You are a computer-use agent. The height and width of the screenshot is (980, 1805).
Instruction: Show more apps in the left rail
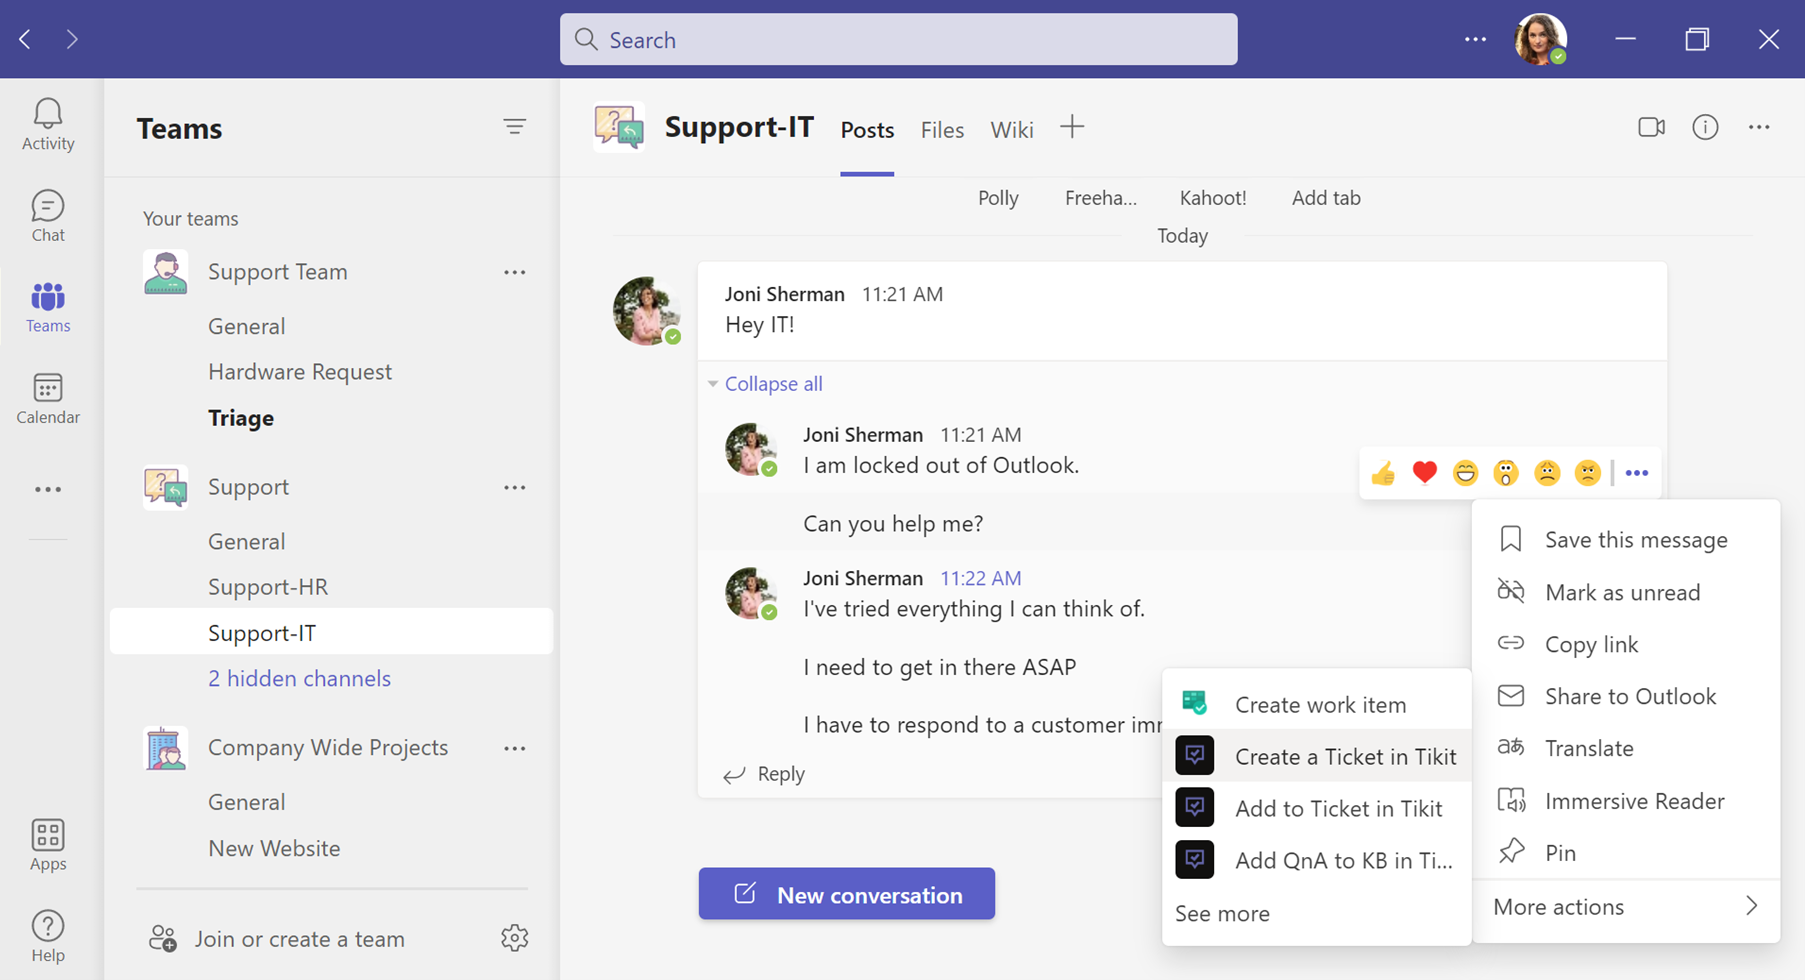[x=48, y=490]
